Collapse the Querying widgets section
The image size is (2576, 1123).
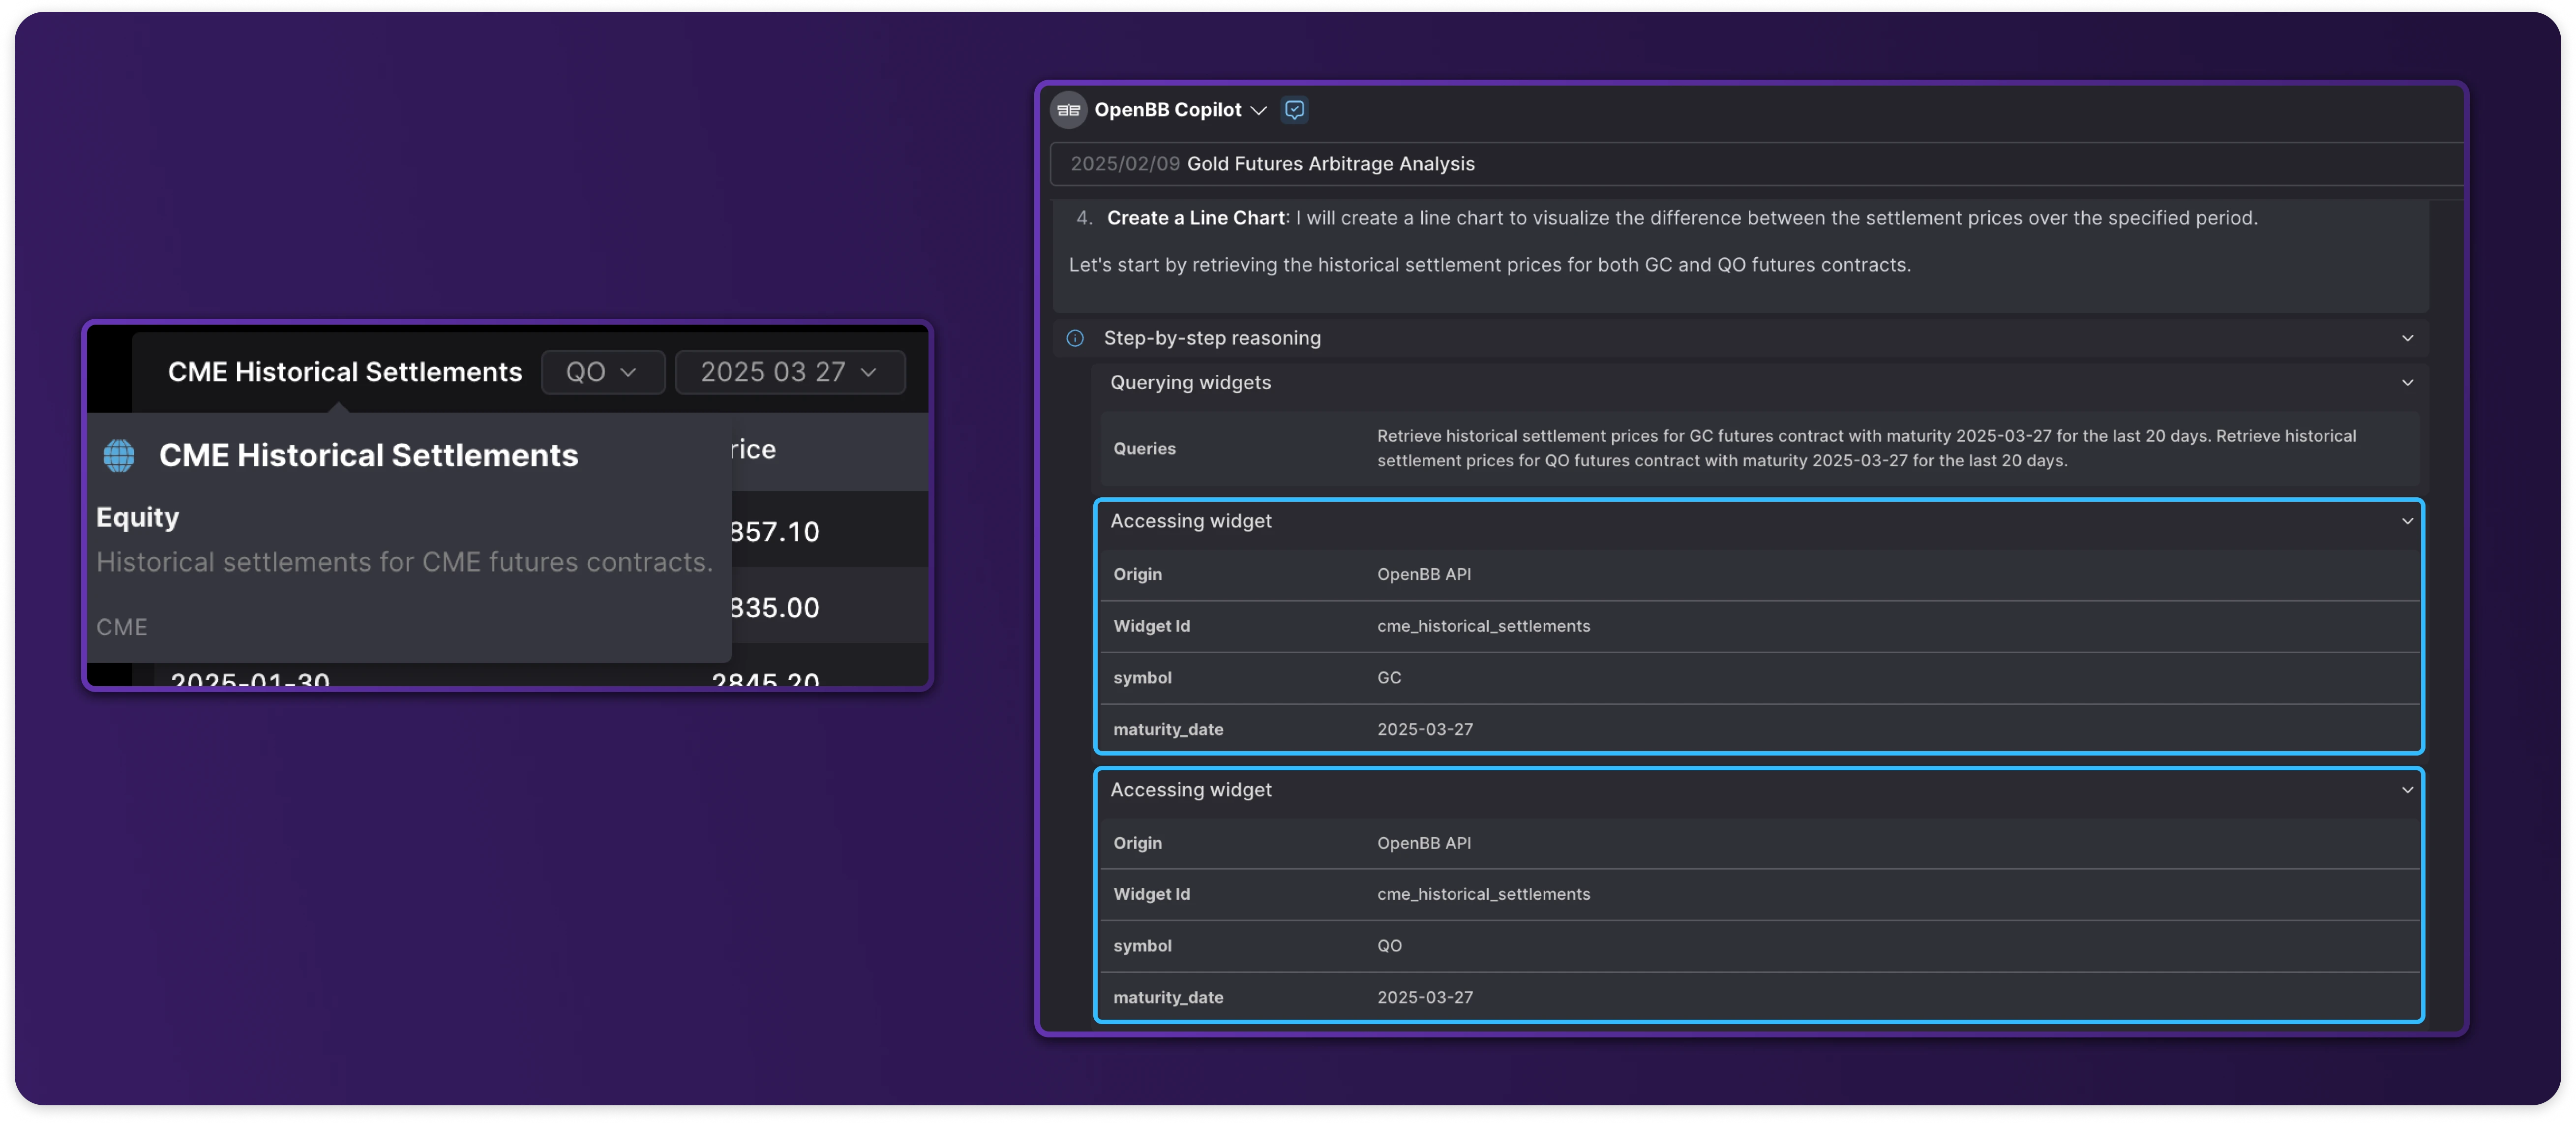click(x=2407, y=382)
